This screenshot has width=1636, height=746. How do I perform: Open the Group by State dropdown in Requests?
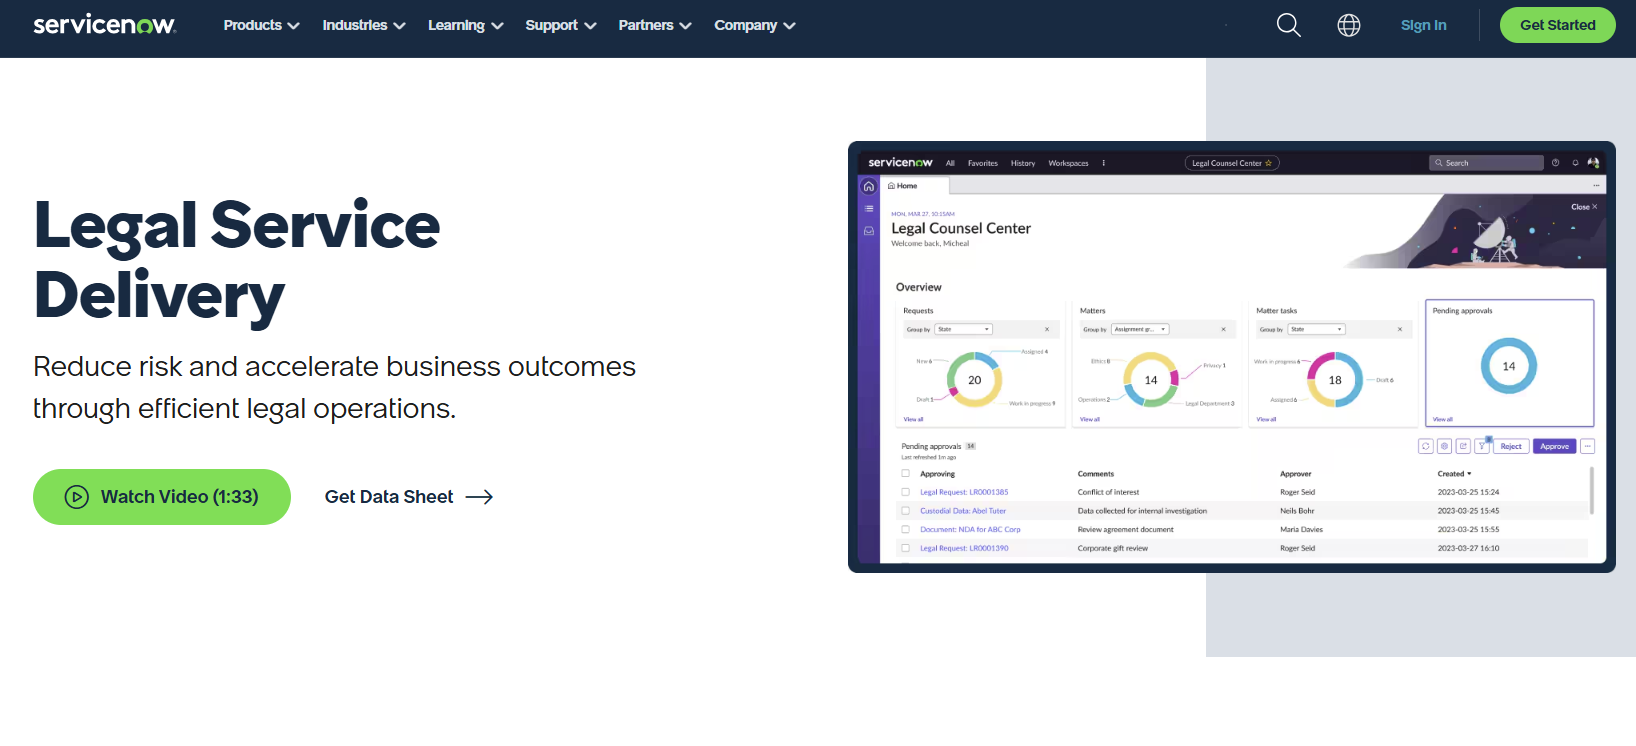(x=964, y=329)
